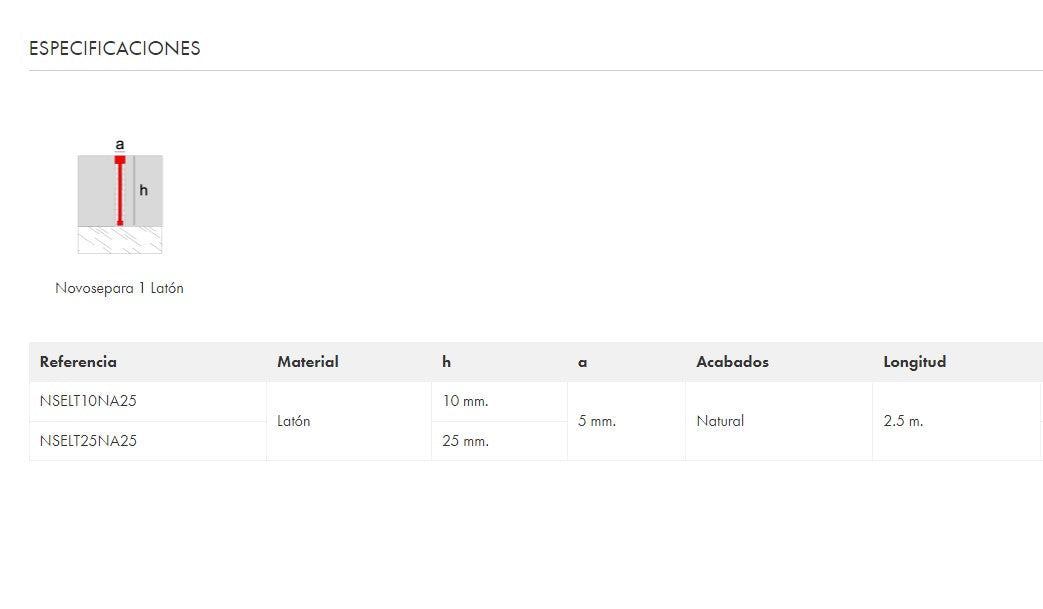
Task: Select the Novosepara 1 Latón caption
Action: click(x=119, y=288)
